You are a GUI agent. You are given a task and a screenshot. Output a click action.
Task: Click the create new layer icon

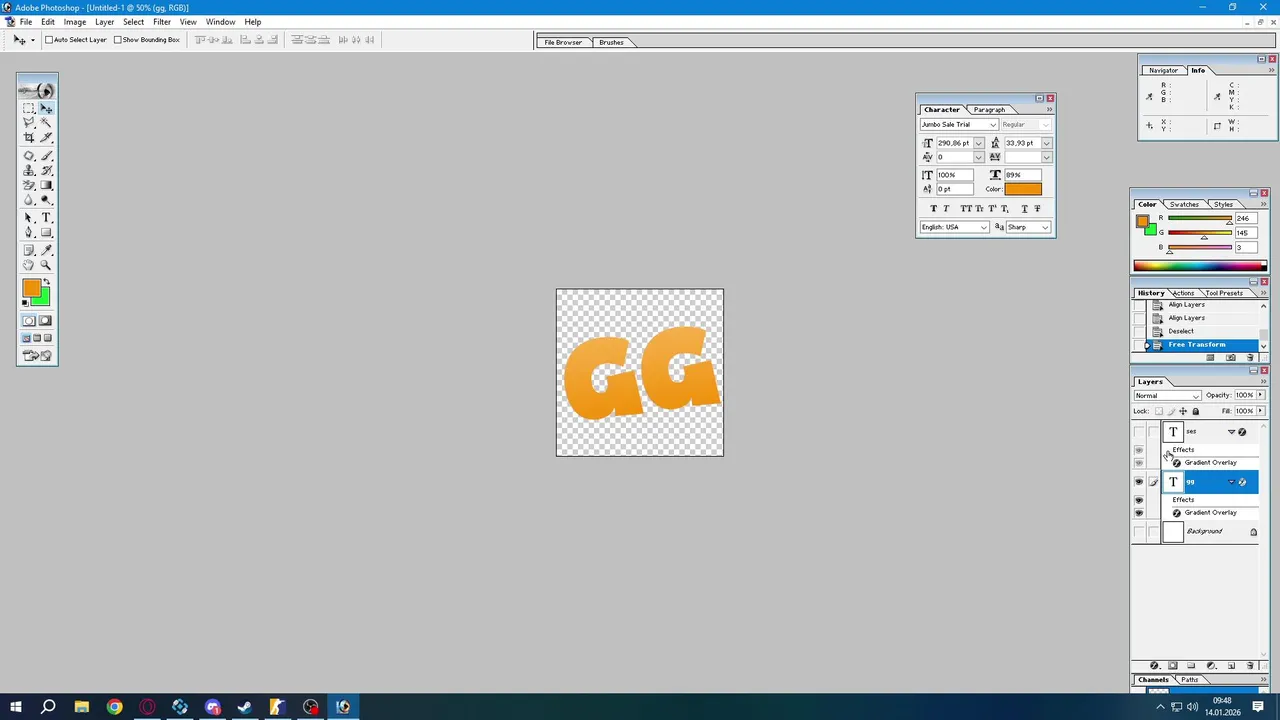pos(1231,665)
